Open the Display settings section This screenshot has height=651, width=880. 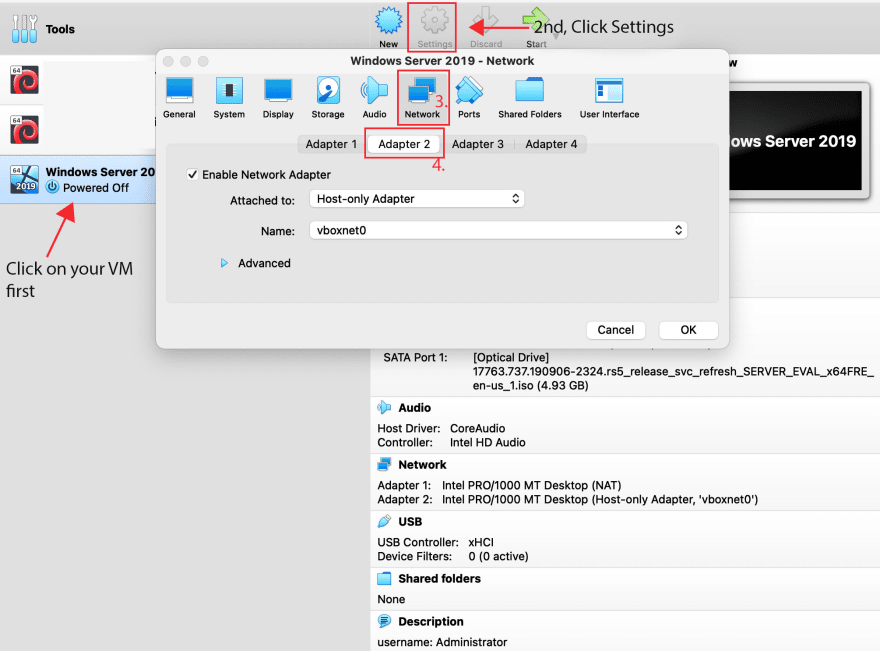[x=278, y=98]
